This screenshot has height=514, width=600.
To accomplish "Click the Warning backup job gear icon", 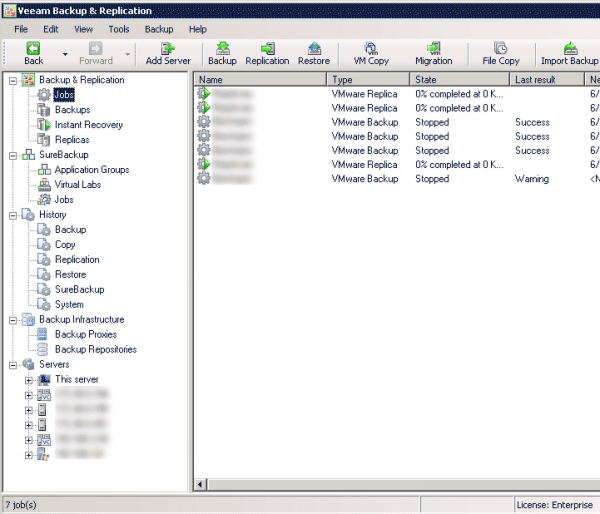I will click(x=204, y=178).
